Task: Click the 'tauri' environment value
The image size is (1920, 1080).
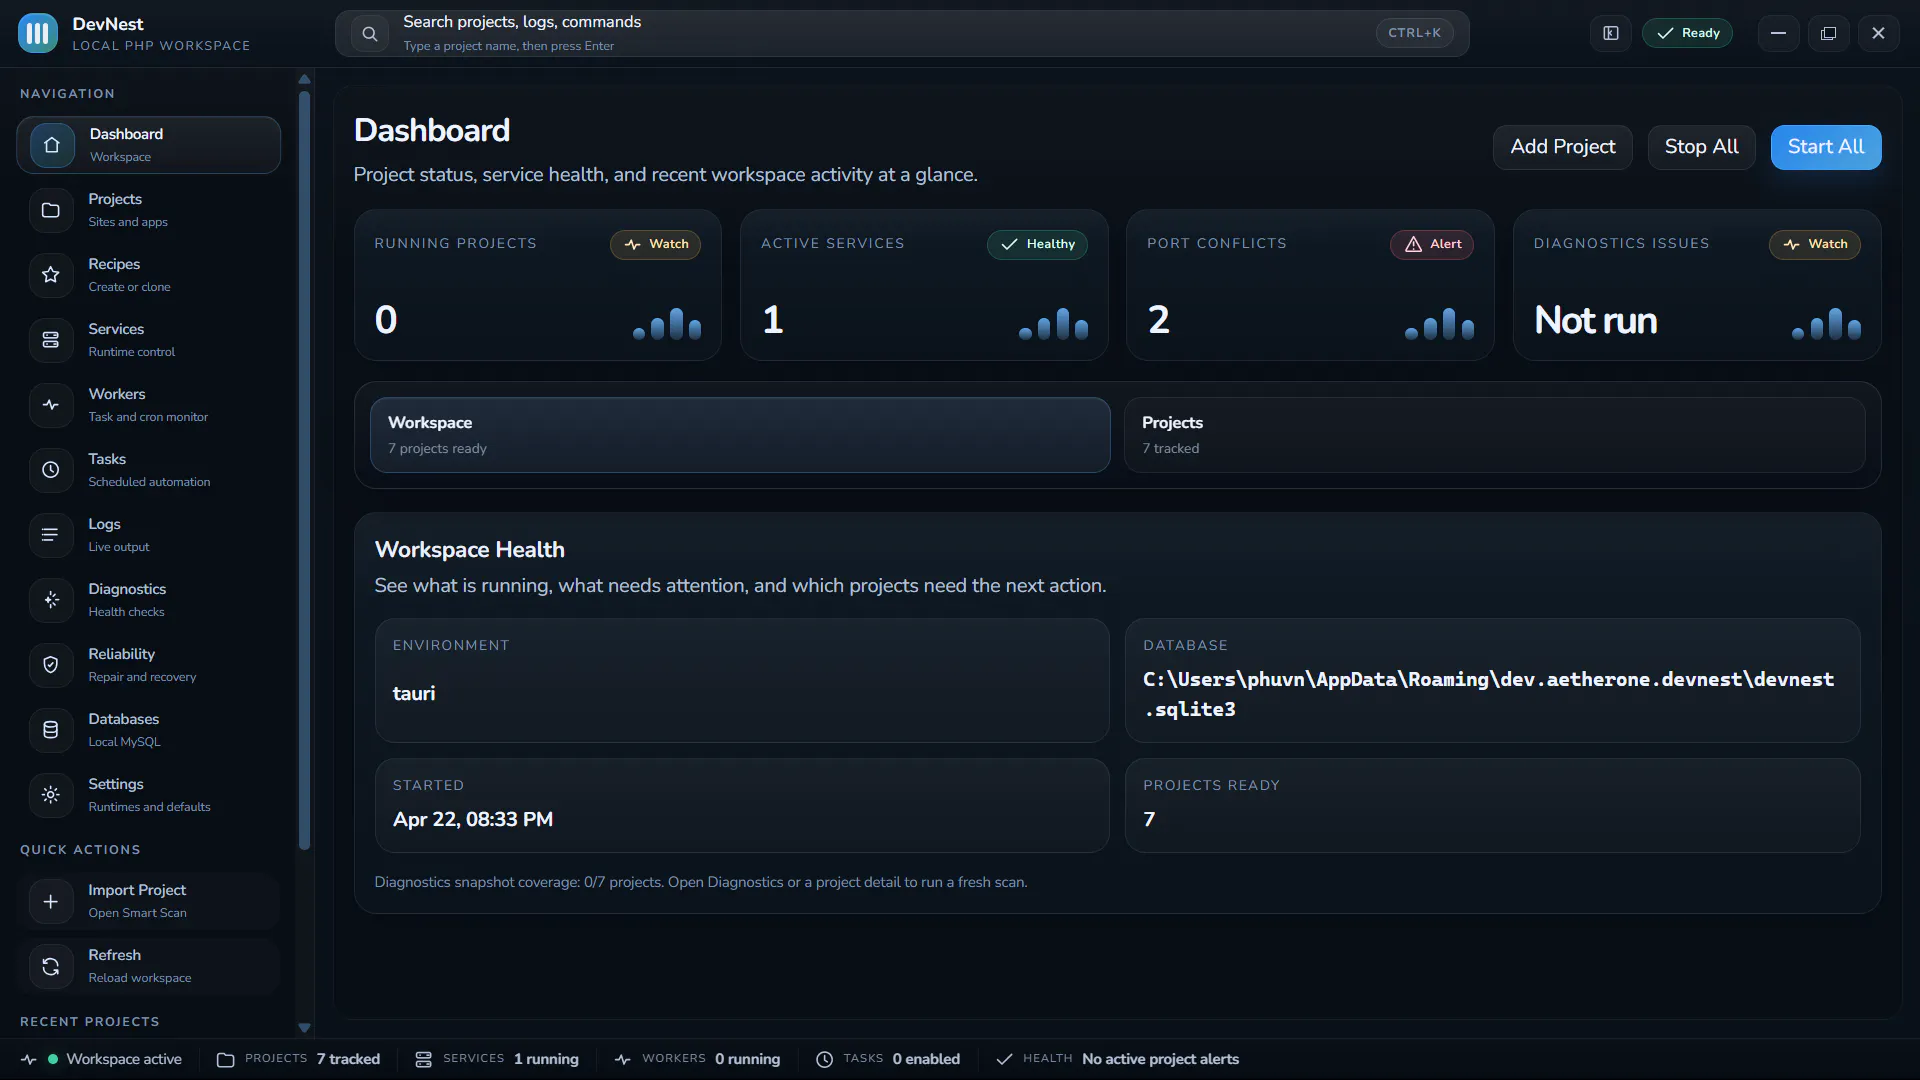Action: click(x=414, y=693)
